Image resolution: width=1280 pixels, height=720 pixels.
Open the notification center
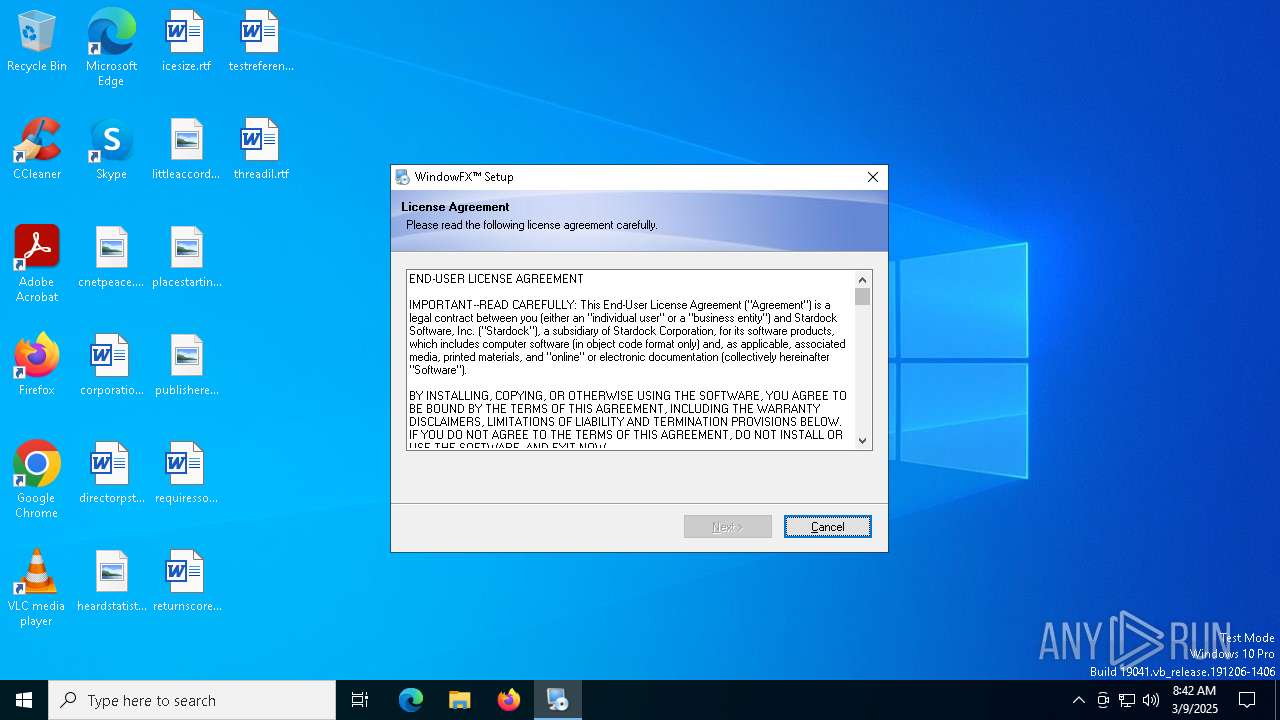(1247, 700)
